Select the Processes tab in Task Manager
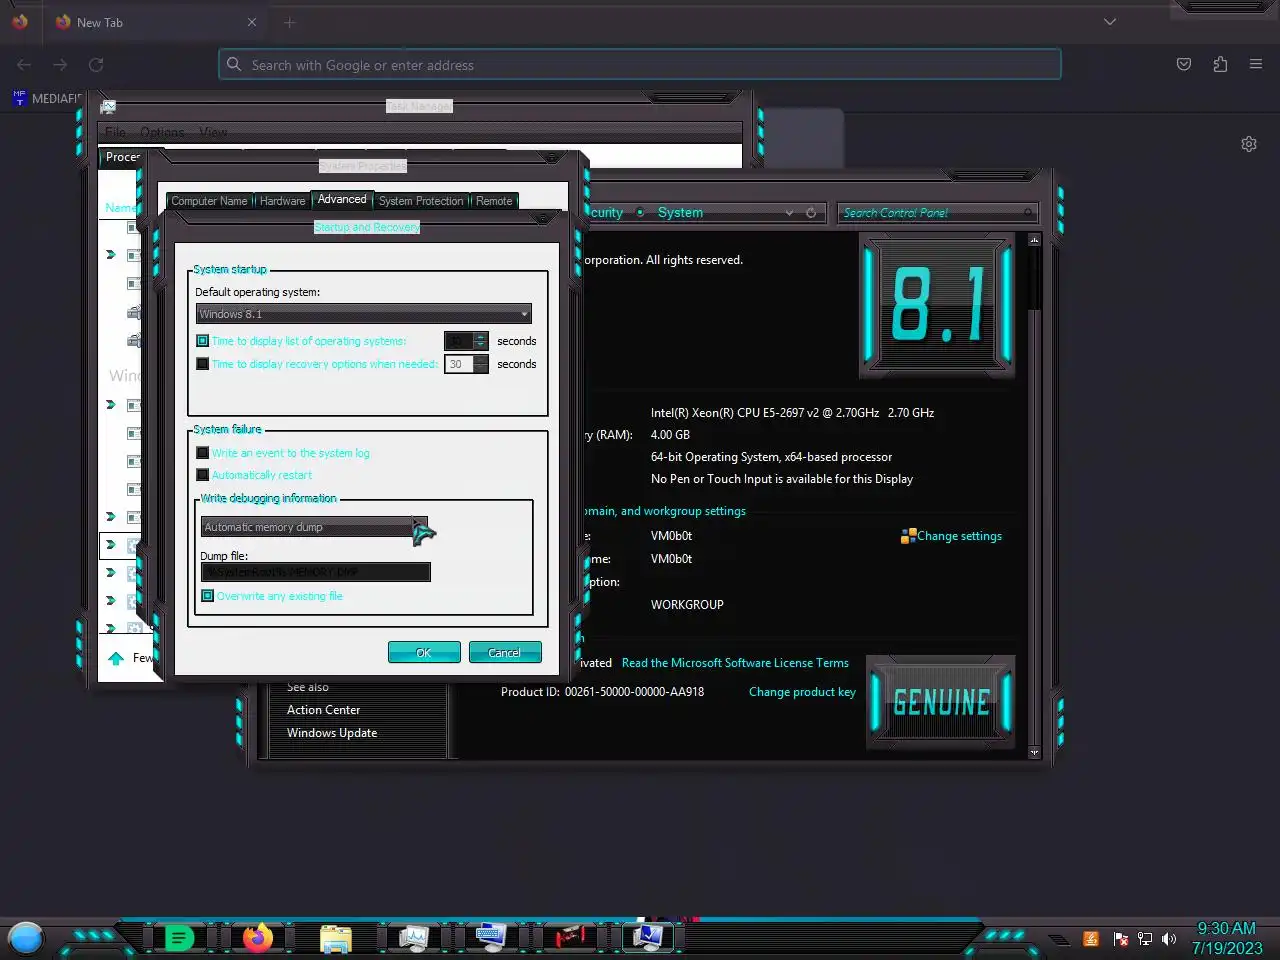 tap(122, 157)
